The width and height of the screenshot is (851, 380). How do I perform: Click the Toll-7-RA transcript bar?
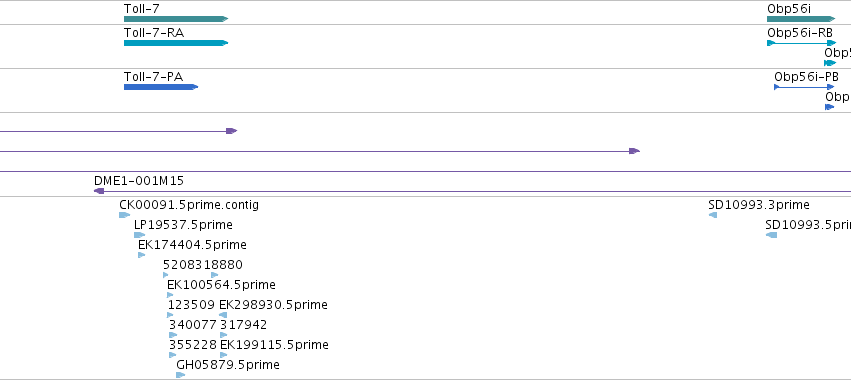tap(176, 43)
